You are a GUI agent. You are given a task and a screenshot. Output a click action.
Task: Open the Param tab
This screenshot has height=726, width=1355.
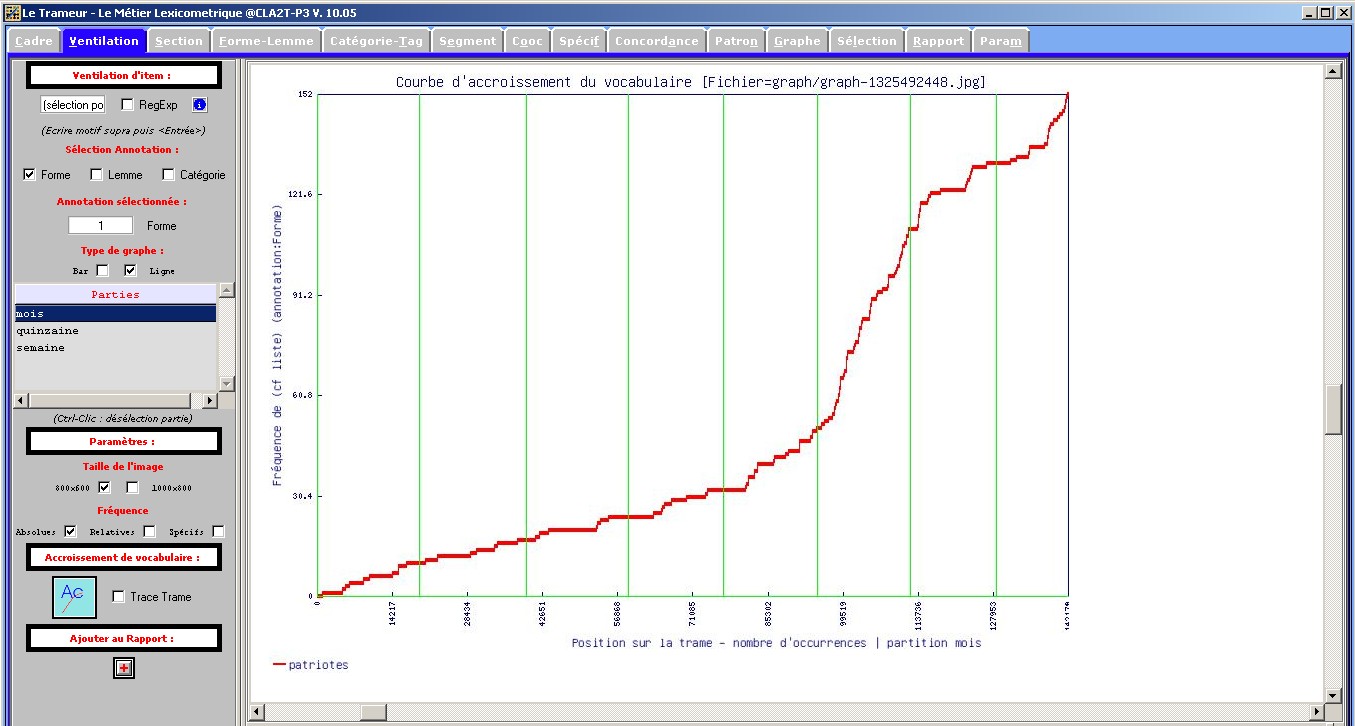click(x=1001, y=40)
